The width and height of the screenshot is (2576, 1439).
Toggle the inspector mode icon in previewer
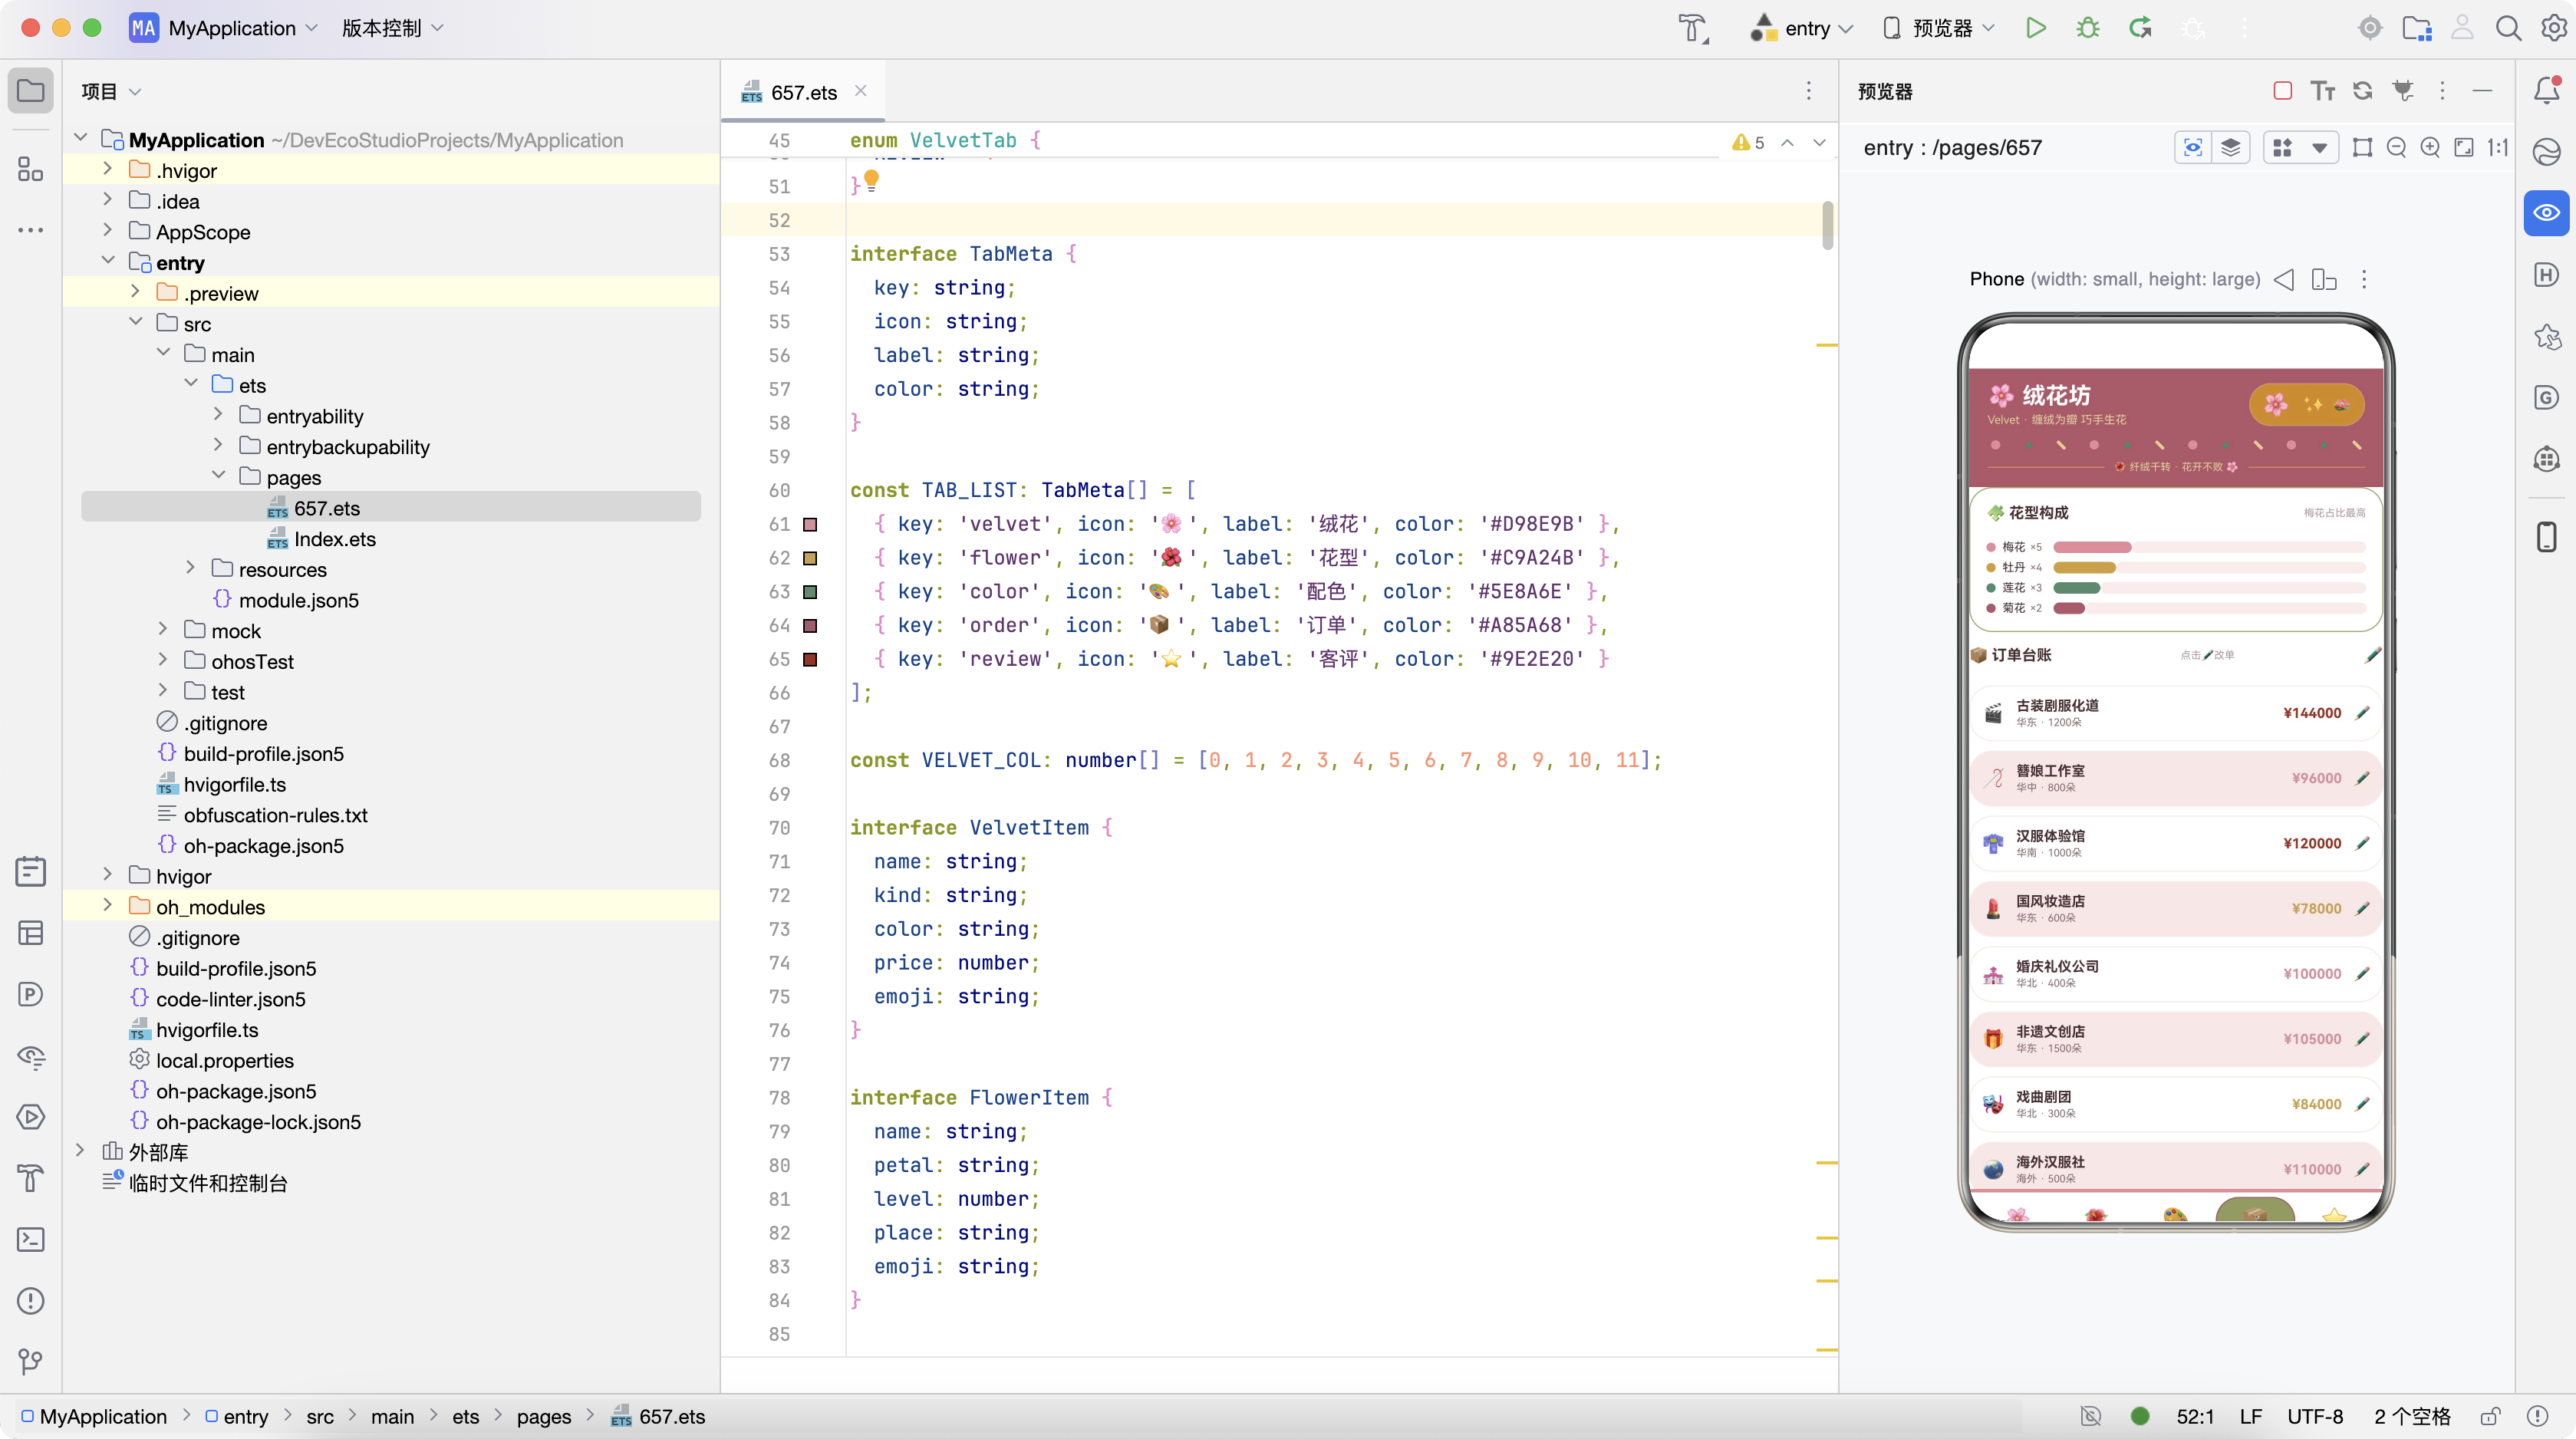click(2193, 148)
